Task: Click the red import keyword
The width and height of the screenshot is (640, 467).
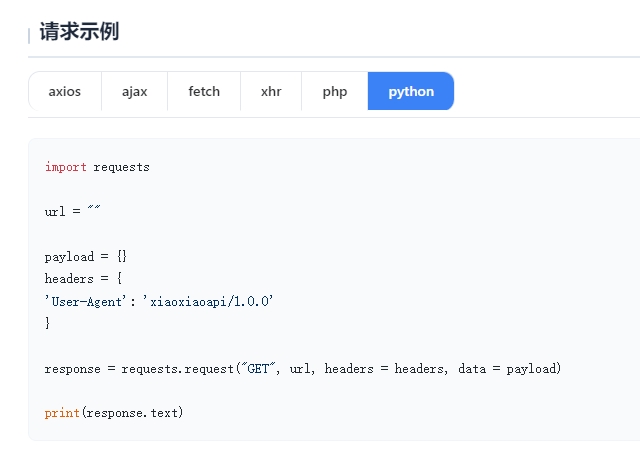Action: coord(65,167)
